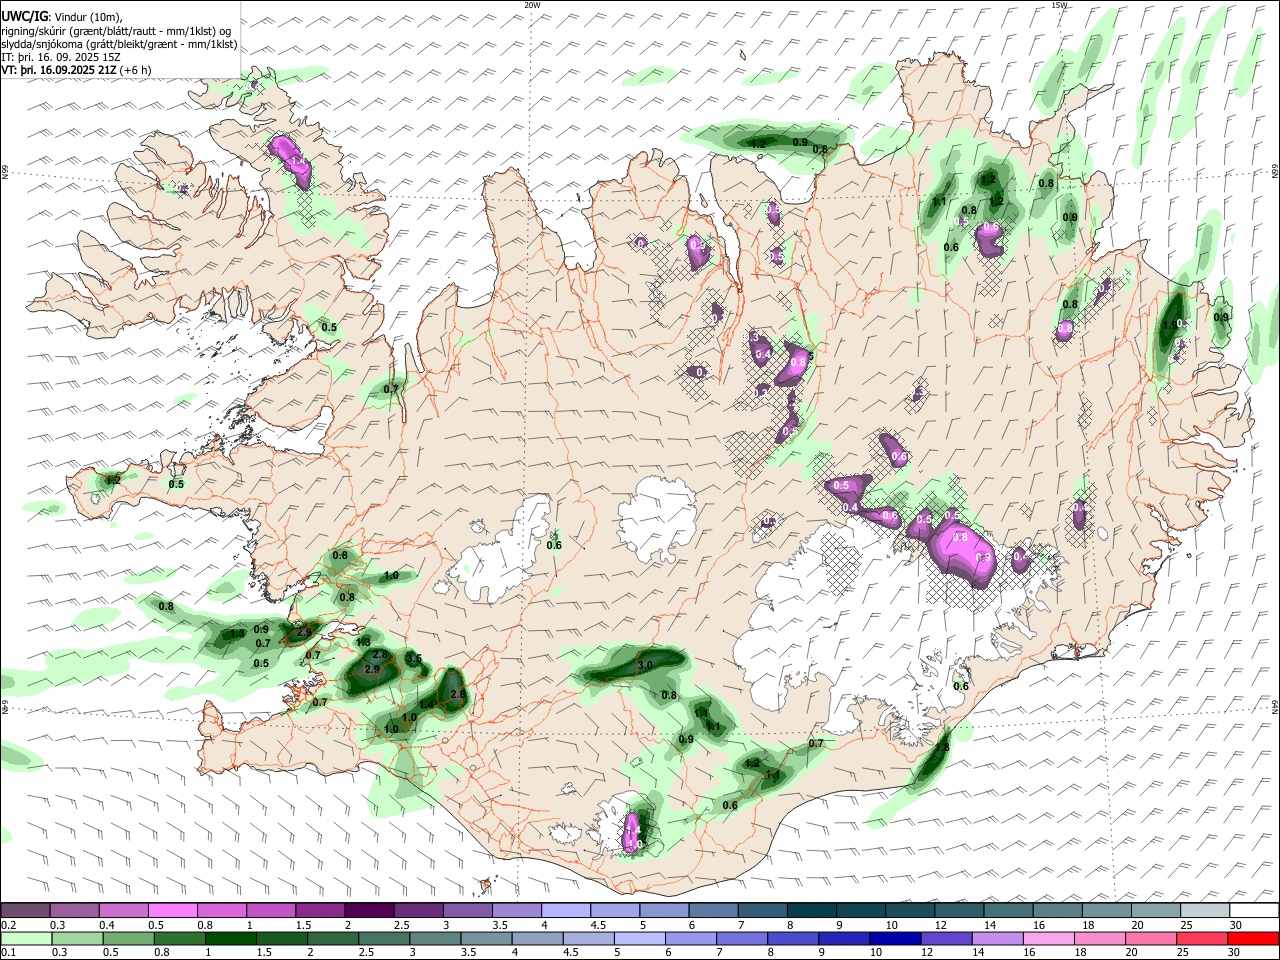
Task: Click the rain legend swatch between 3.5 and 4
Action: pyautogui.click(x=485, y=938)
